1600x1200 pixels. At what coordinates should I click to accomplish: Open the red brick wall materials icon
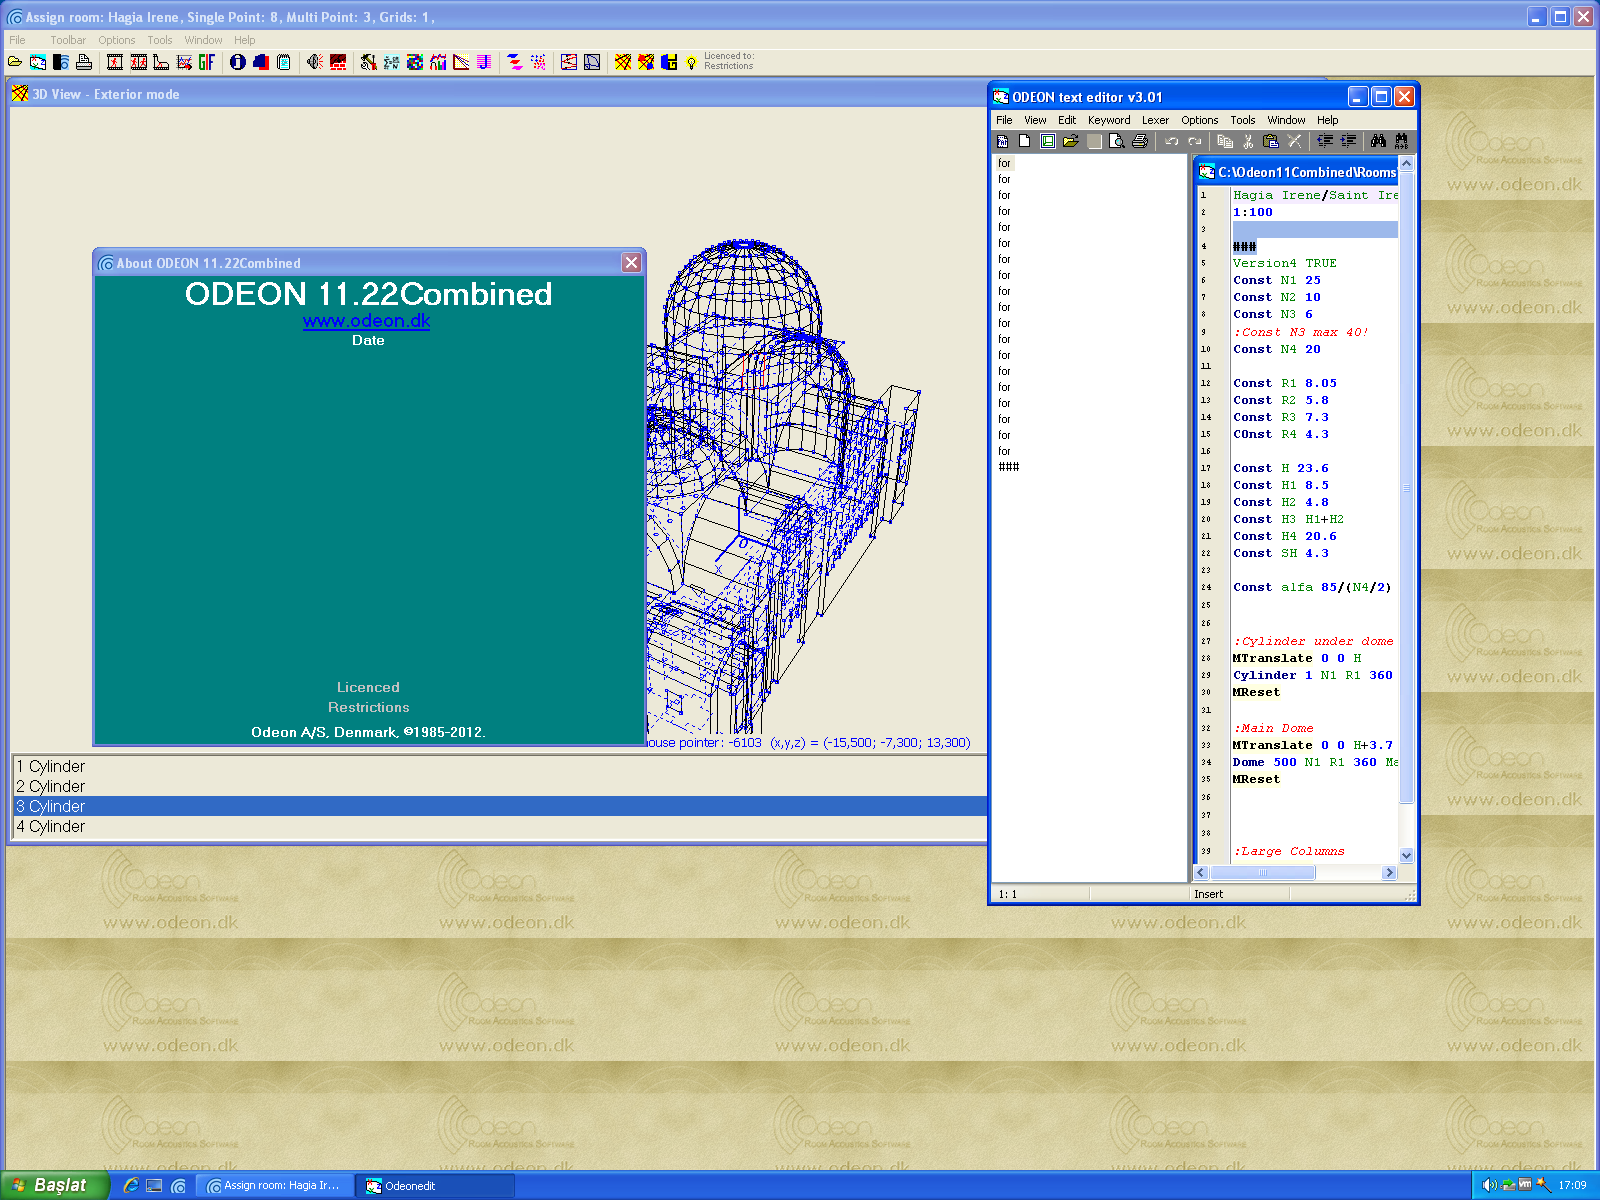pyautogui.click(x=338, y=62)
